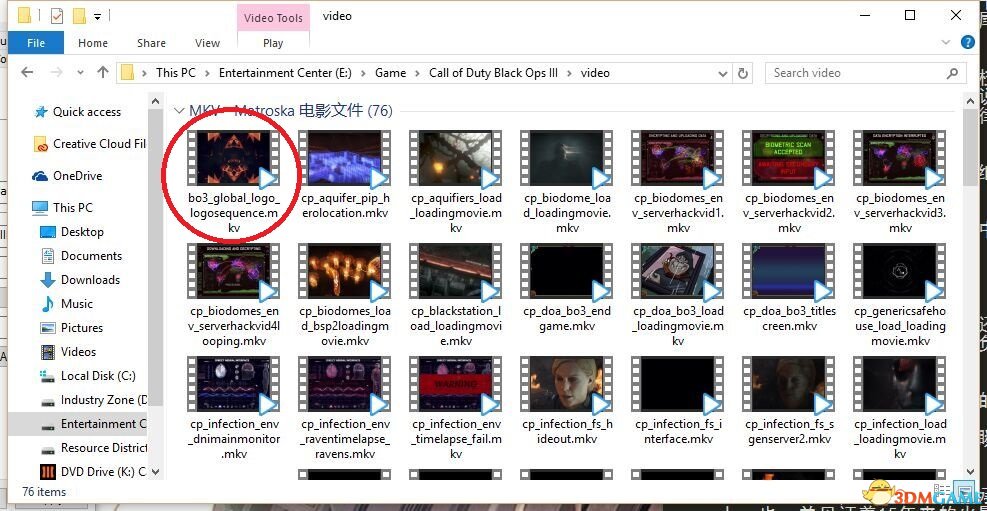Image resolution: width=987 pixels, height=511 pixels.
Task: Select cp_doa_bo3_titlescreen.mkv file
Action: click(789, 288)
